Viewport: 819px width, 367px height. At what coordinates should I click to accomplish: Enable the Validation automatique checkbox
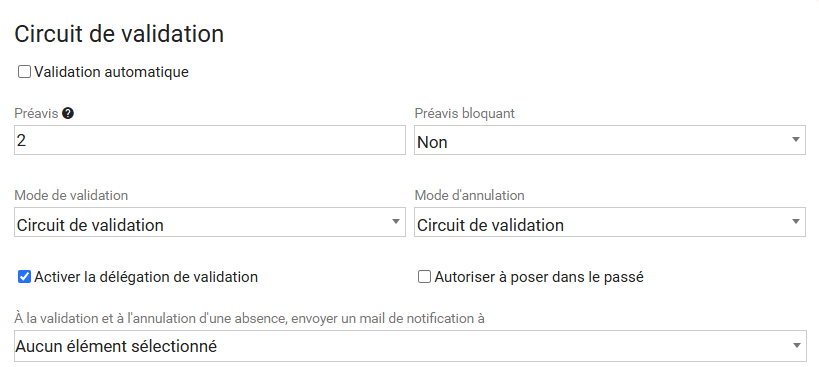pyautogui.click(x=25, y=72)
